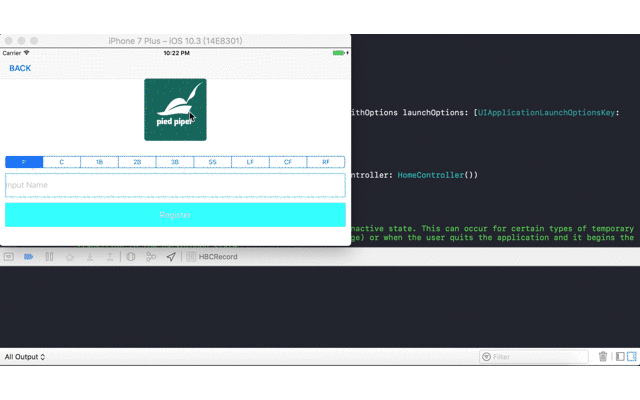The height and width of the screenshot is (400, 640).
Task: Choose the RF position segment
Action: (326, 161)
